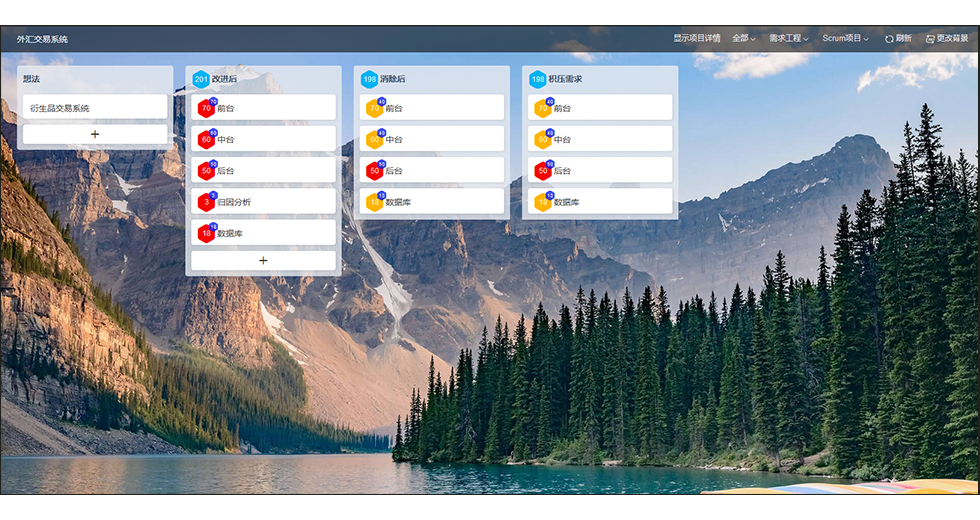This screenshot has width=980, height=520.
Task: Expand the 需求工程 dropdown menu
Action: 788,39
